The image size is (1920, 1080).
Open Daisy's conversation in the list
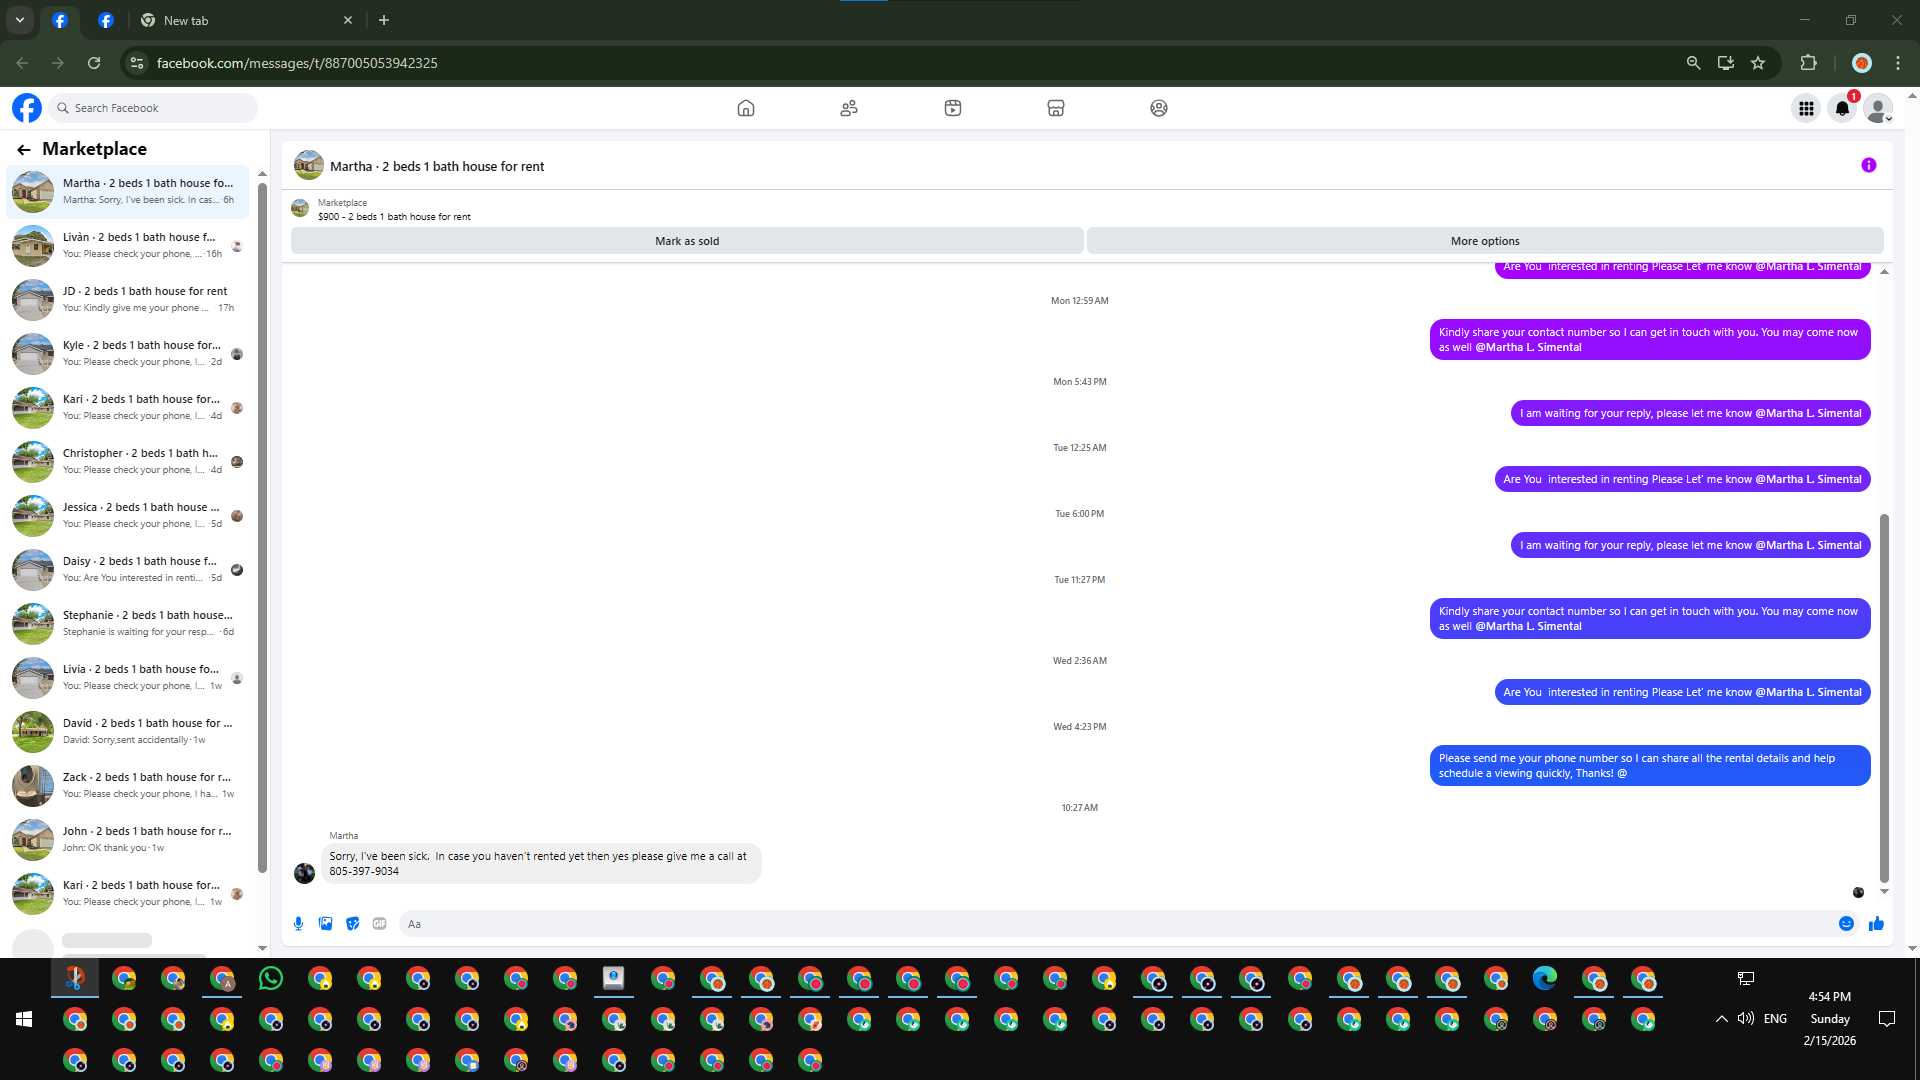128,569
